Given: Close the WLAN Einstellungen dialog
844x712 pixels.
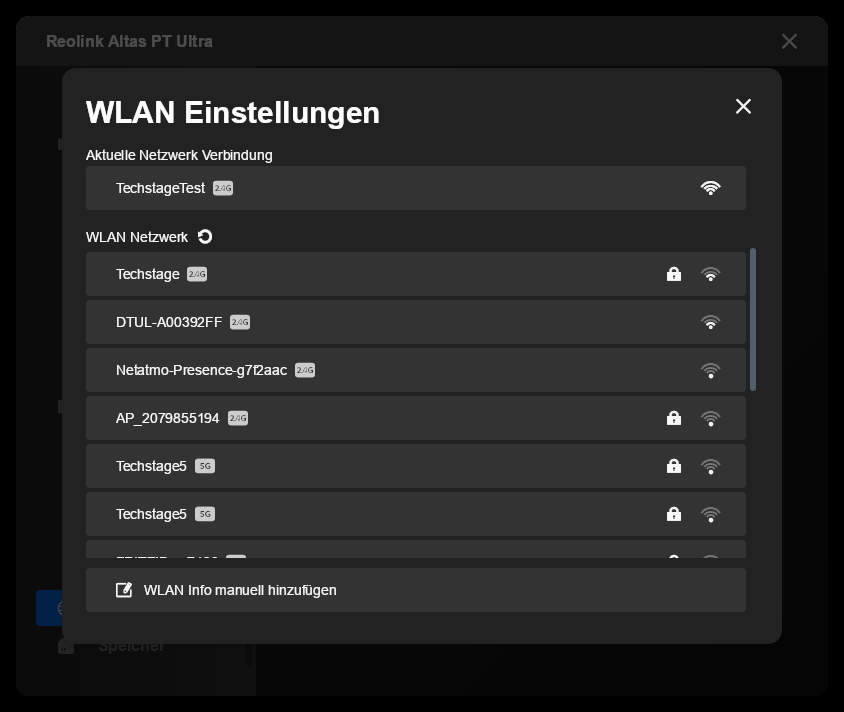Looking at the screenshot, I should [743, 107].
